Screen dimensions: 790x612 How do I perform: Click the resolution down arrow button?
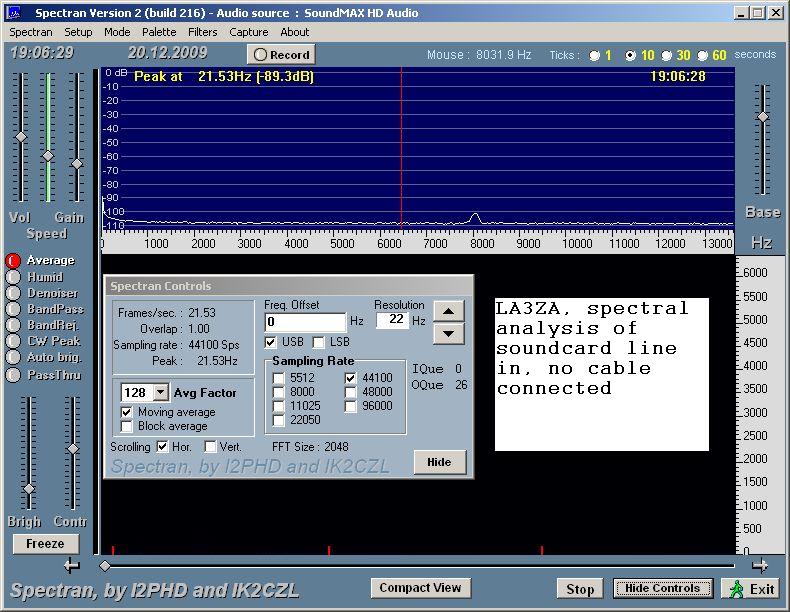(449, 333)
